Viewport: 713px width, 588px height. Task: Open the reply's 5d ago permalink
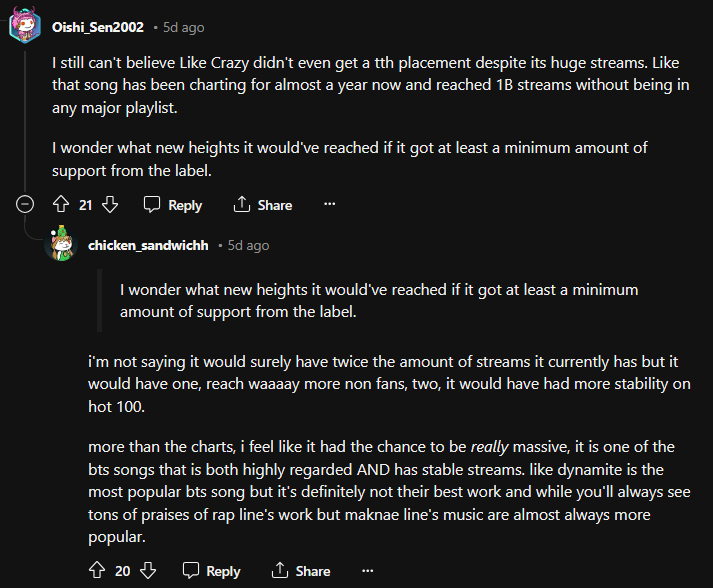[x=248, y=245]
